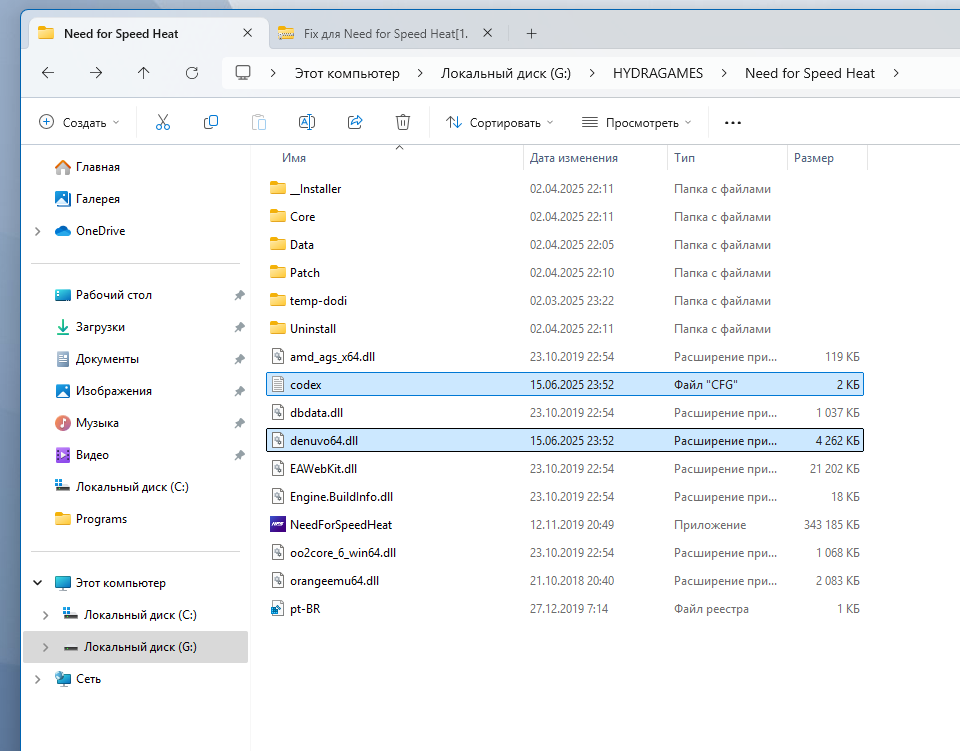960x751 pixels.
Task: Click the Cut scissors icon
Action: pos(162,122)
